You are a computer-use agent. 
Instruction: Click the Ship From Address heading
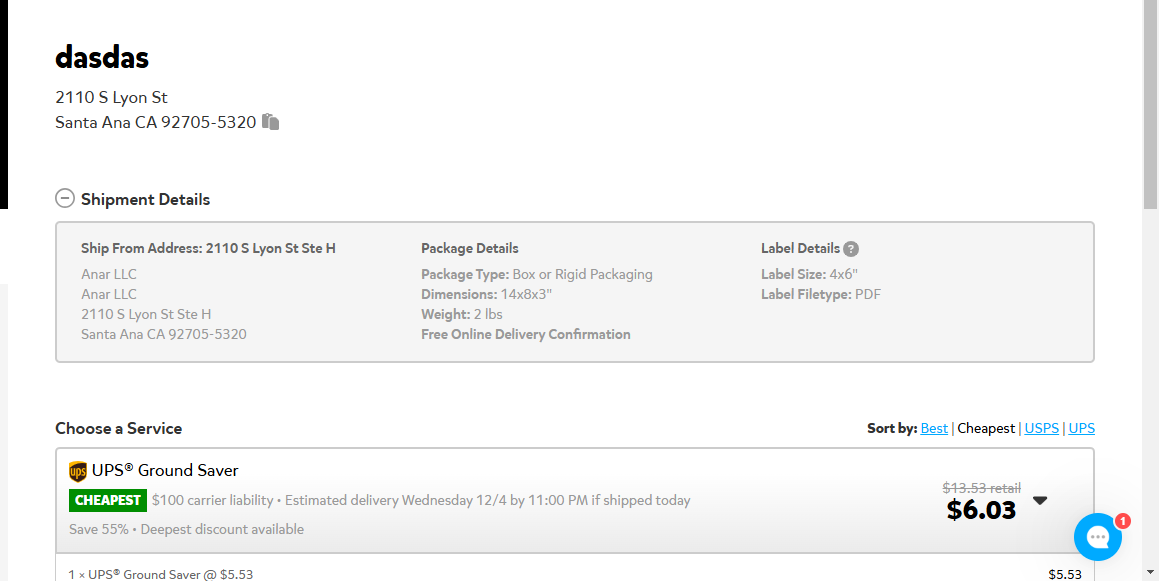tap(208, 248)
